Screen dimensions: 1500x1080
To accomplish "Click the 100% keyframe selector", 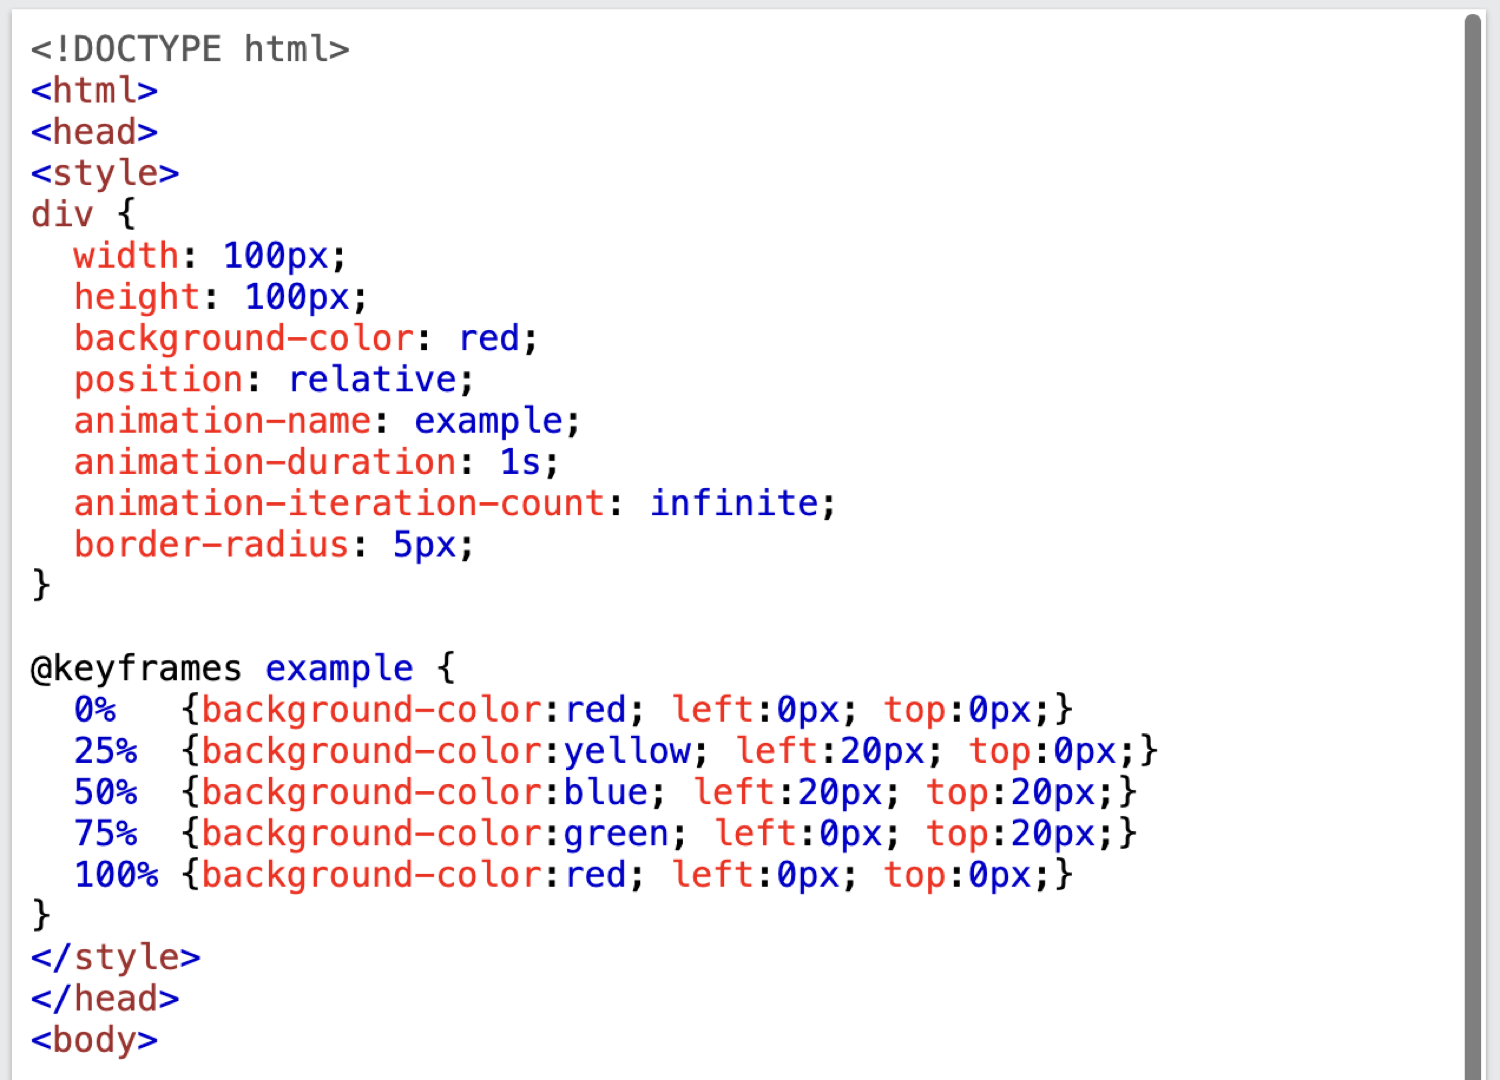I will tap(116, 875).
